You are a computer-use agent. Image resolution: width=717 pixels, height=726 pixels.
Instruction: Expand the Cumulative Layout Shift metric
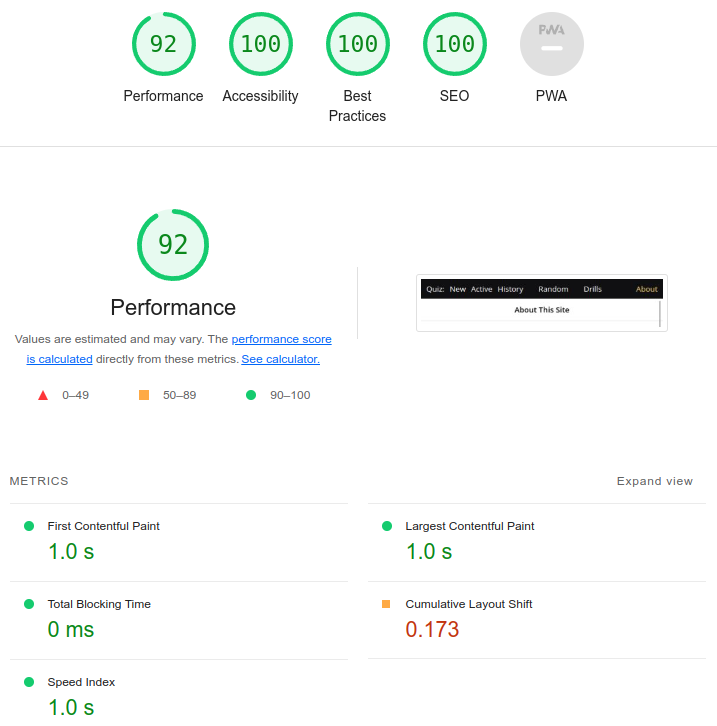468,604
